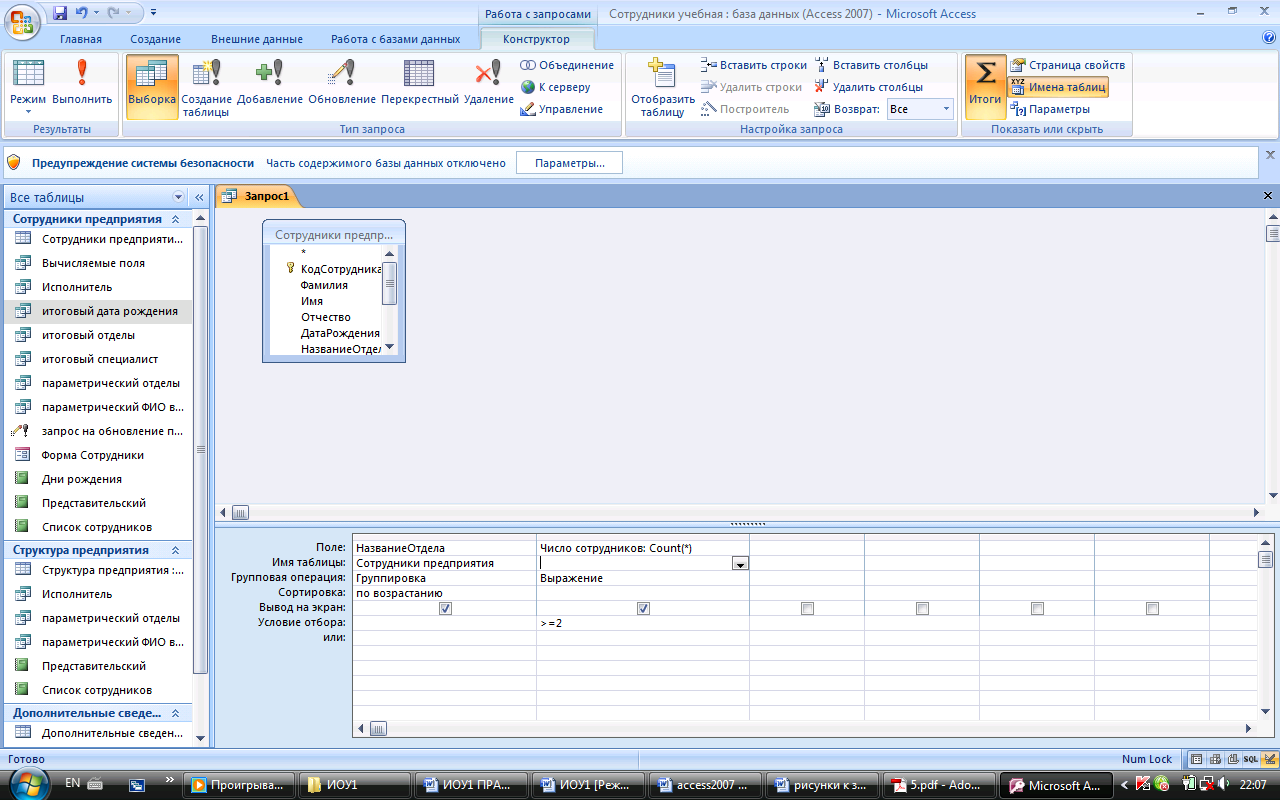The height and width of the screenshot is (800, 1280).
Task: Select the Выборка query type
Action: [x=152, y=86]
